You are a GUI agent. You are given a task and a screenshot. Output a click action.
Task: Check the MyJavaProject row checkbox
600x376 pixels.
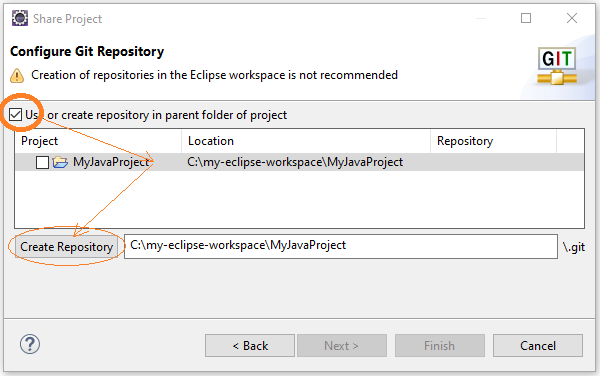click(x=42, y=162)
